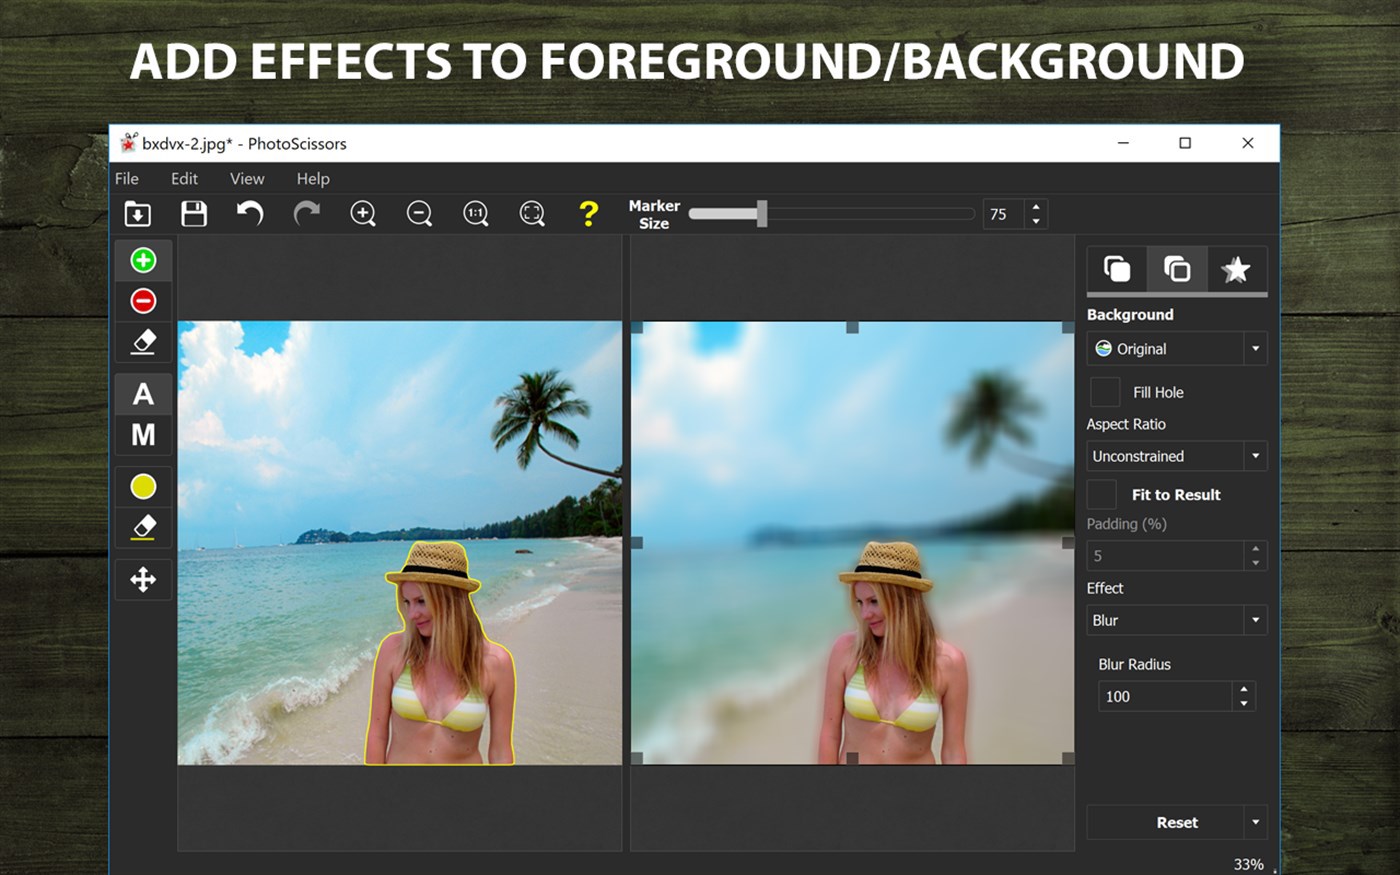Click the Marker Size value field

pyautogui.click(x=1003, y=214)
